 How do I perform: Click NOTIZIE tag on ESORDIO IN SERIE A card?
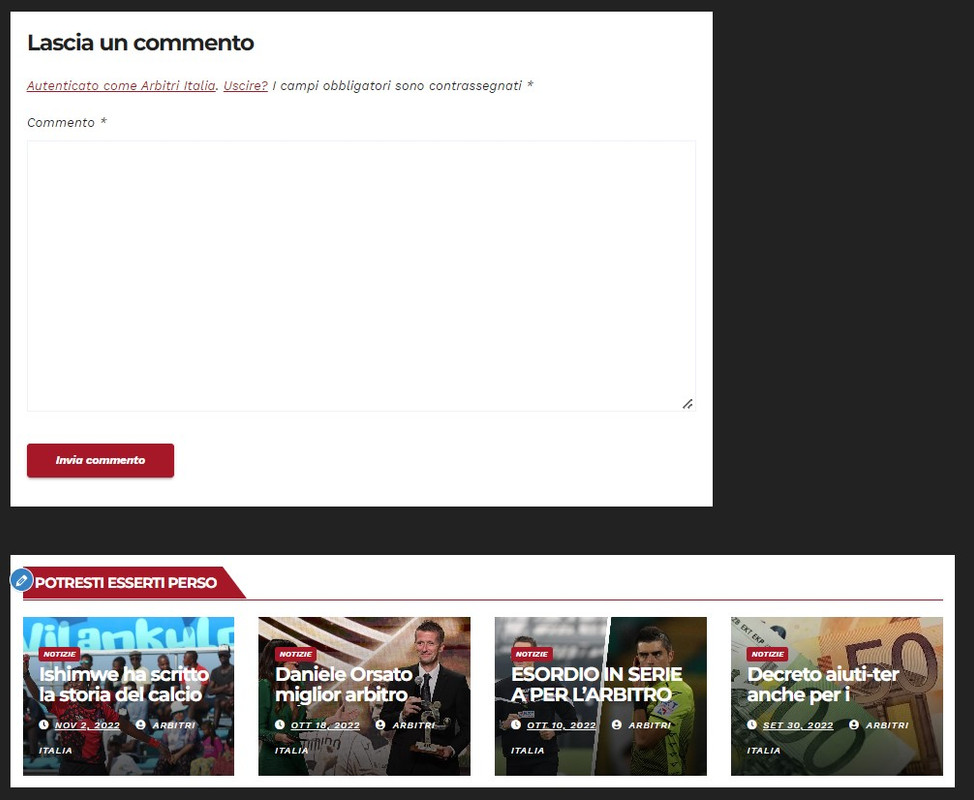tap(531, 654)
